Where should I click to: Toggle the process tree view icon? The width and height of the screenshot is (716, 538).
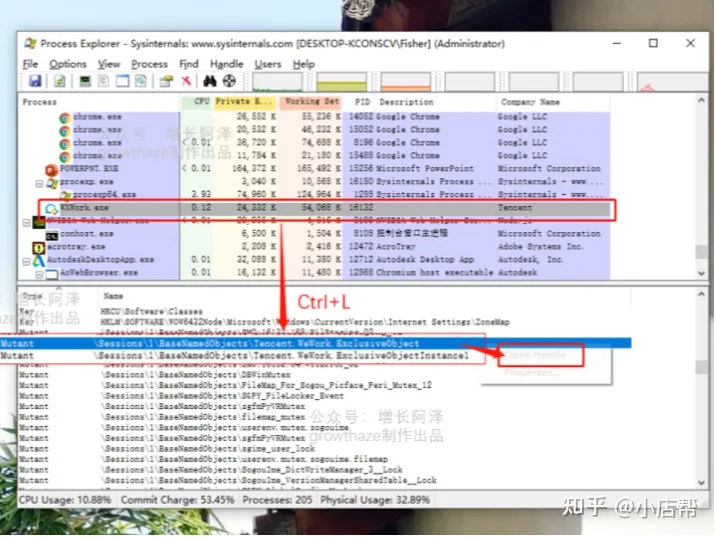pyautogui.click(x=104, y=81)
